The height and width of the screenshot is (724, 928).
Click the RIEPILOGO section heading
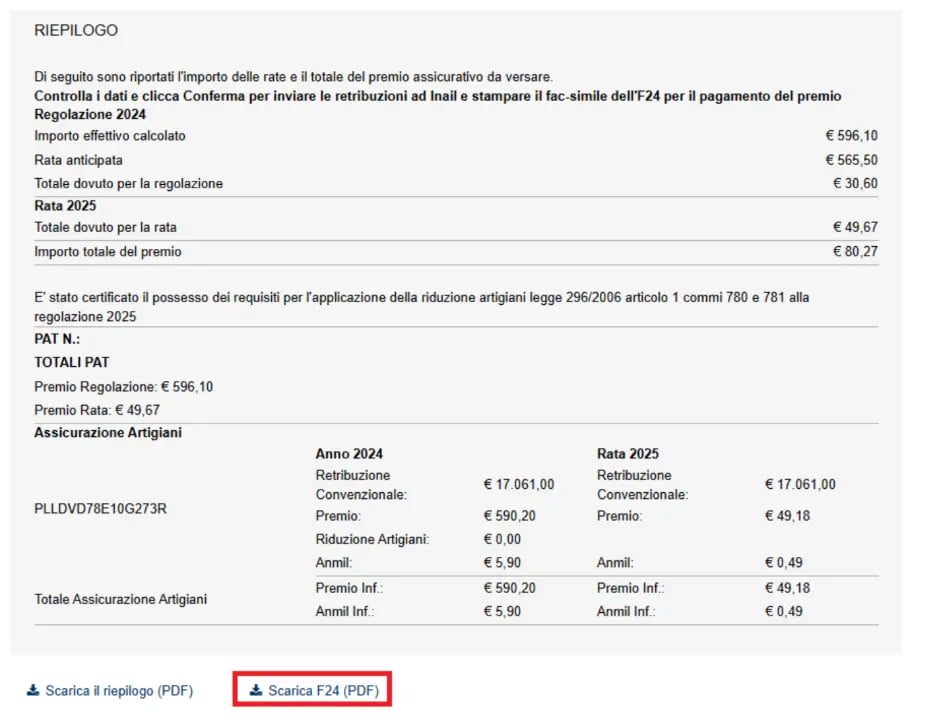(x=76, y=31)
